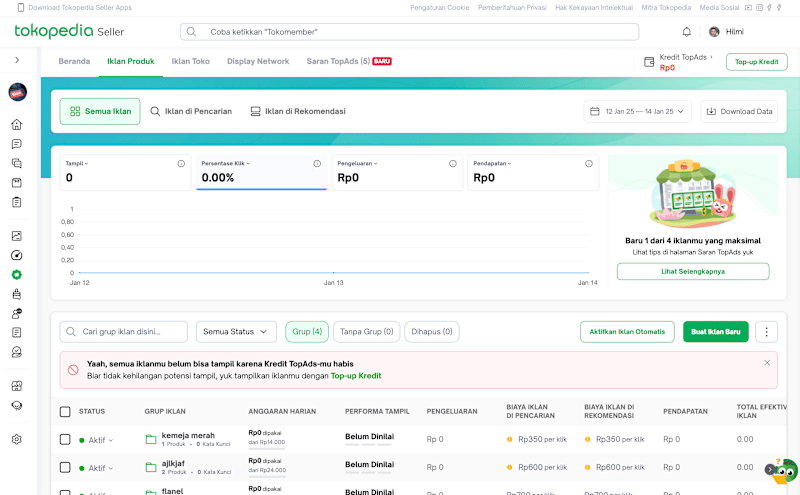
Task: Click the Cari grup iklan search field
Action: 123,332
